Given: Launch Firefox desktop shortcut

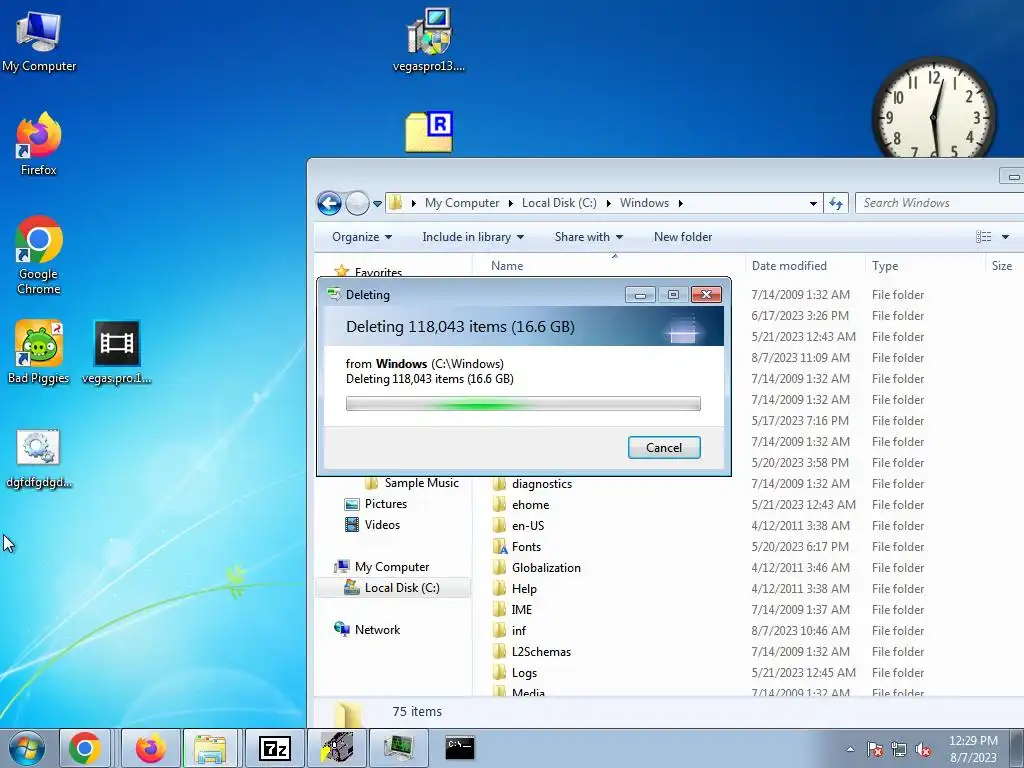Looking at the screenshot, I should click(39, 144).
